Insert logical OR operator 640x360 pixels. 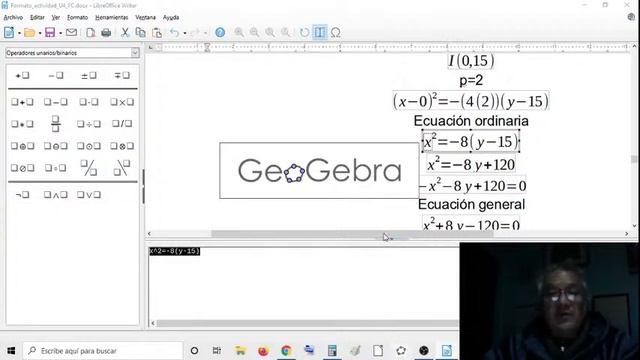[x=89, y=195]
